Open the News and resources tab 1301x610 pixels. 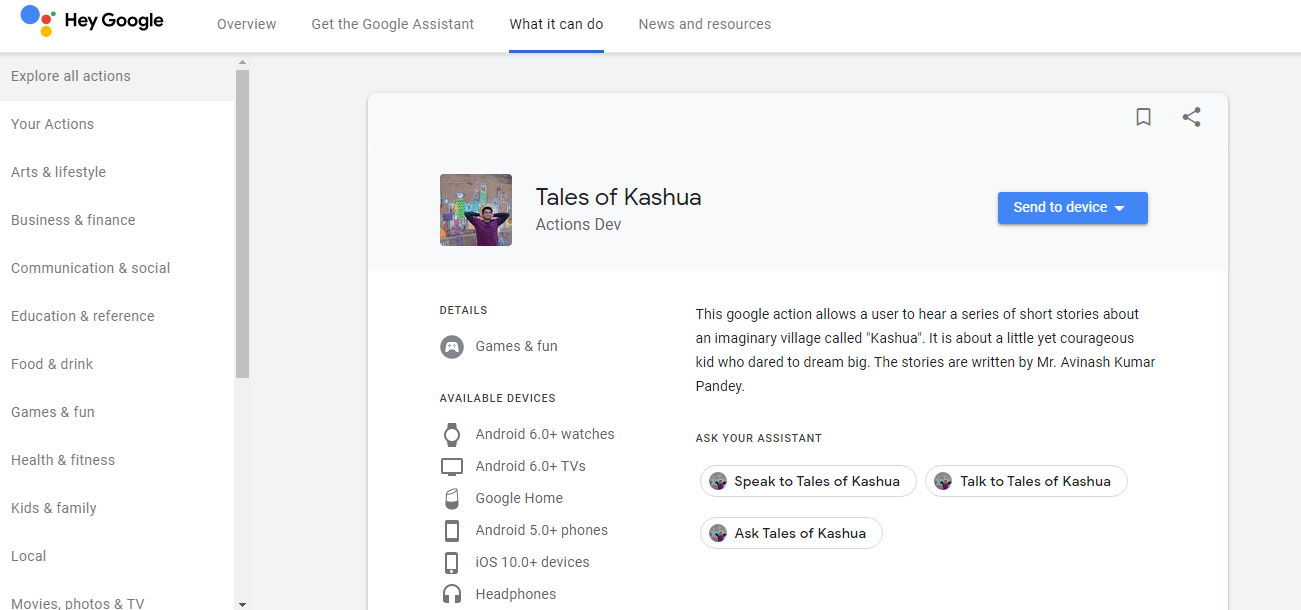point(704,24)
